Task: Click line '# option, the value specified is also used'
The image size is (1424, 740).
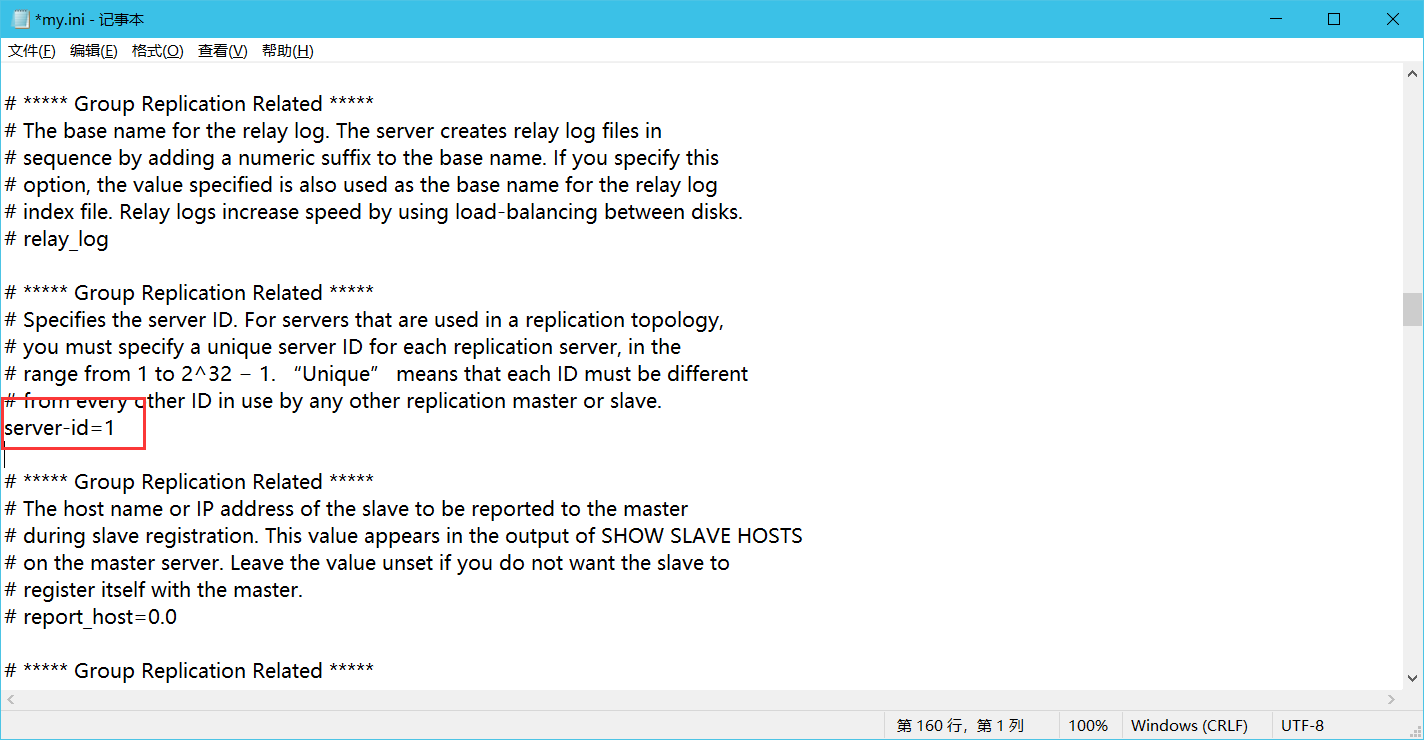Action: coord(361,185)
